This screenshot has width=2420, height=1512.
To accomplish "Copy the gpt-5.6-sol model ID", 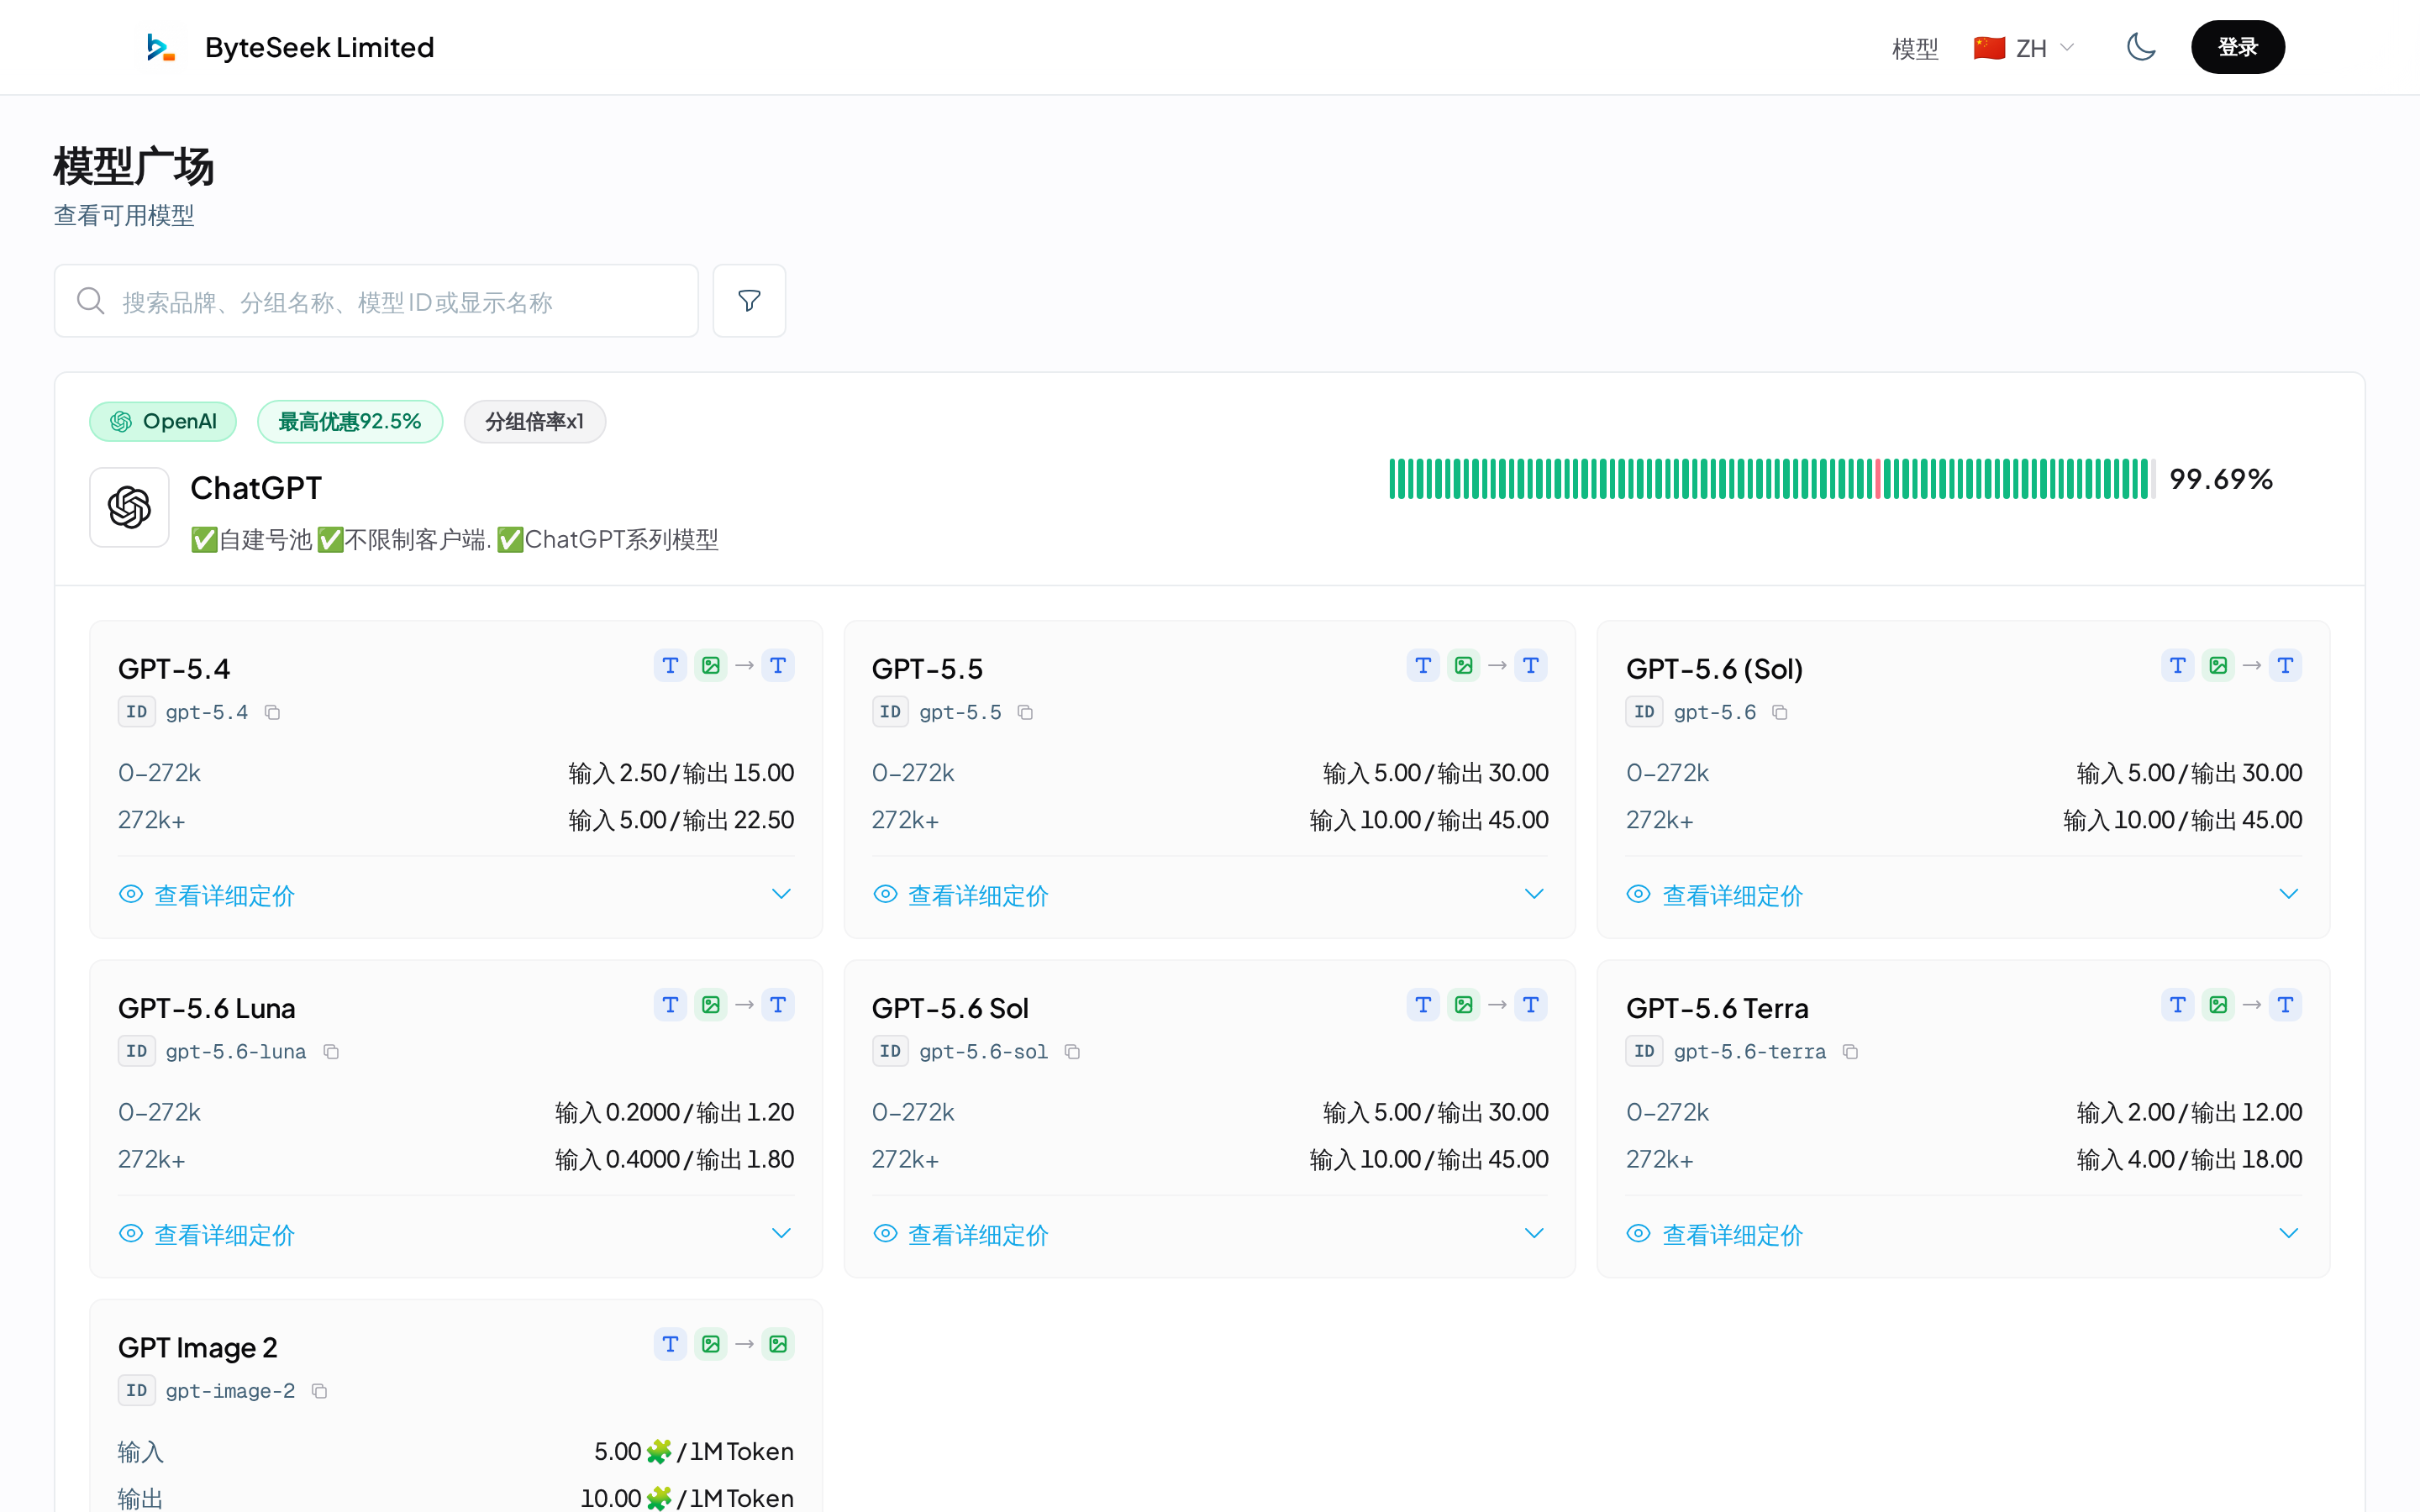I will [x=1072, y=1051].
